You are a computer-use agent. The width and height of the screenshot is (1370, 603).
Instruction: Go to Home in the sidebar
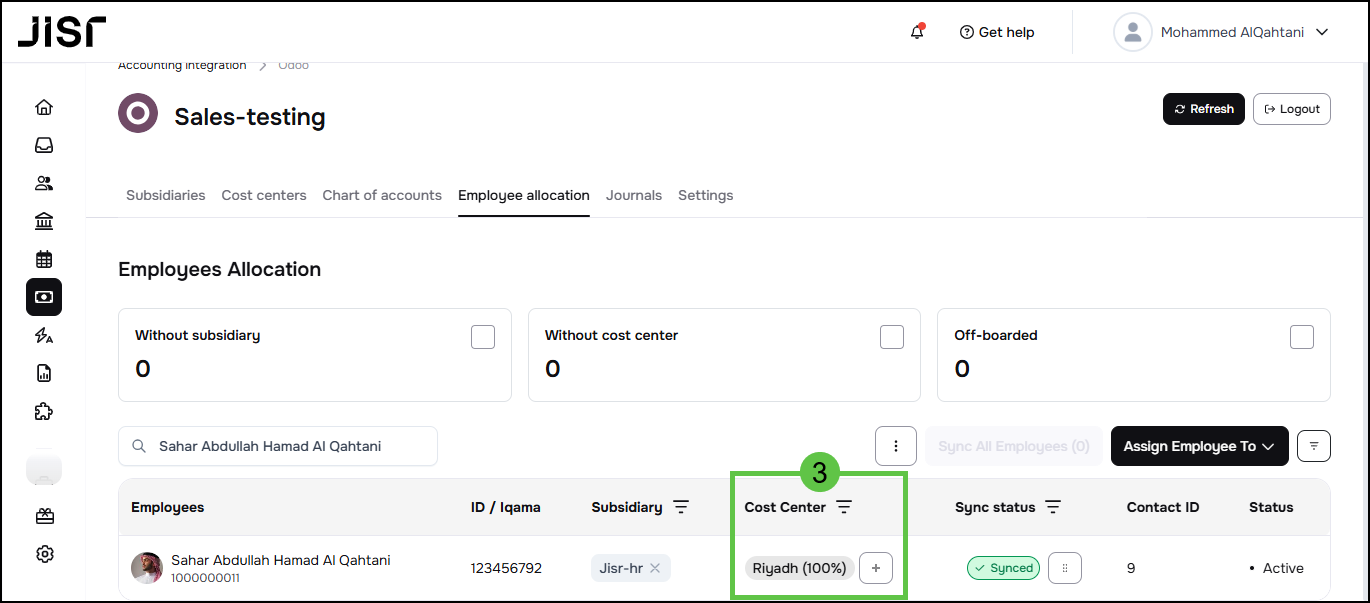(x=44, y=107)
